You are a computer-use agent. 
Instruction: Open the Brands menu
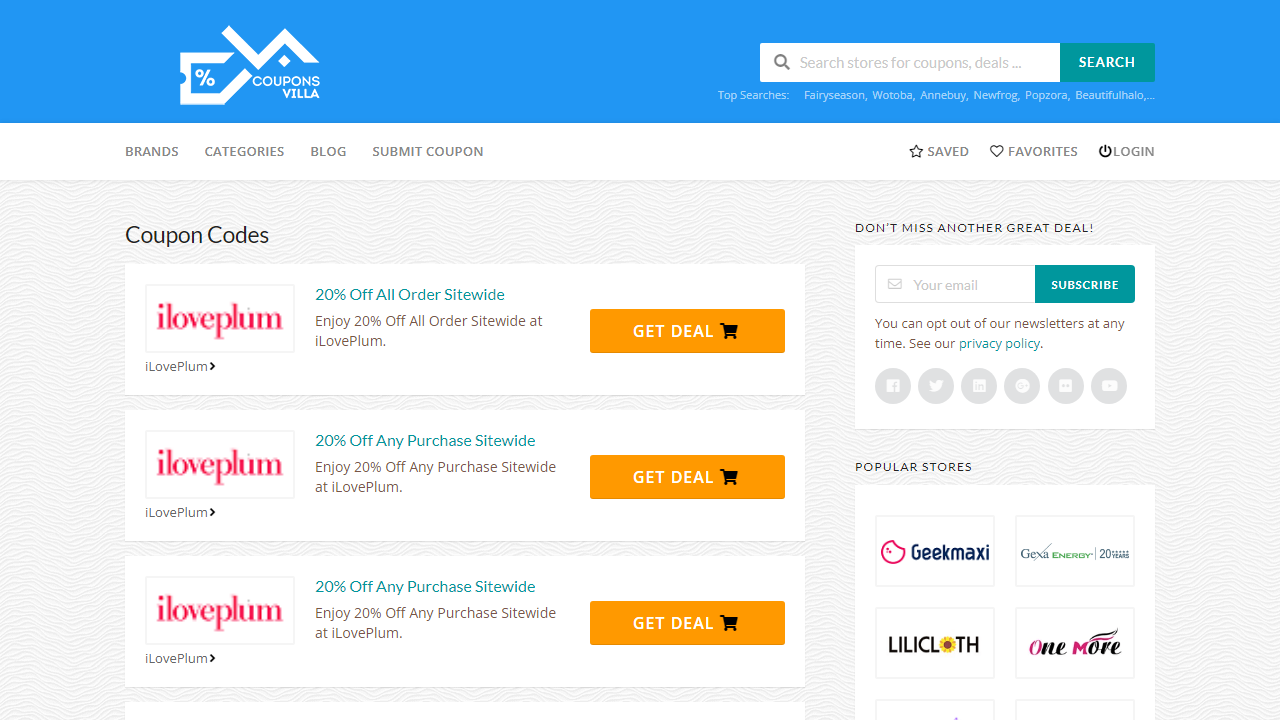coord(152,152)
